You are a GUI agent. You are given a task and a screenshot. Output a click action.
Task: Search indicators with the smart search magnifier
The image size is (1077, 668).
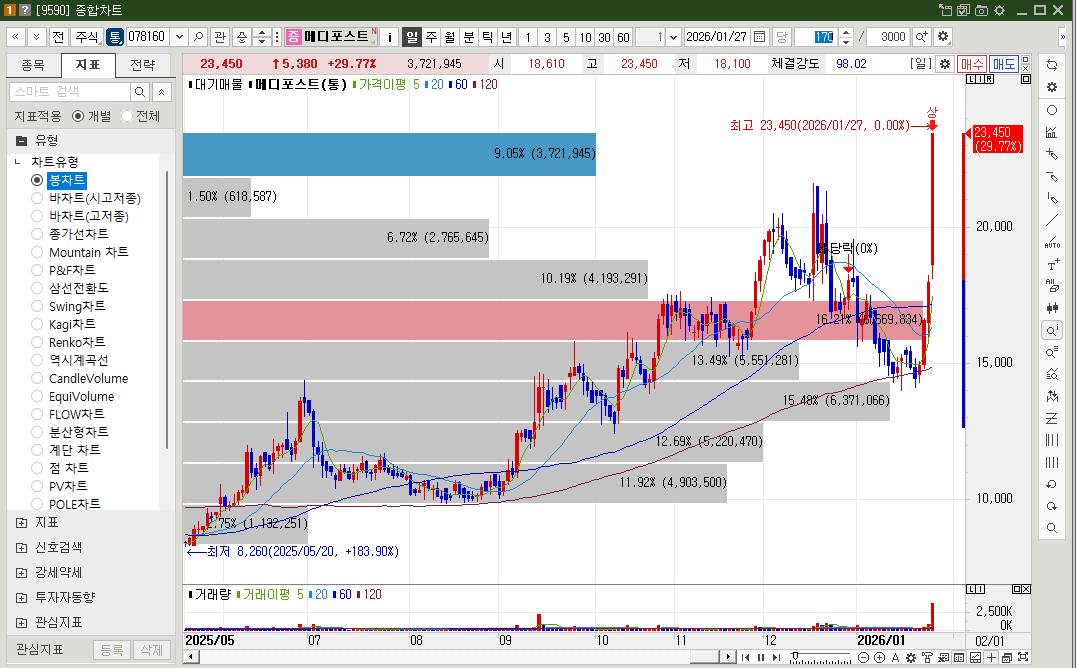point(139,91)
